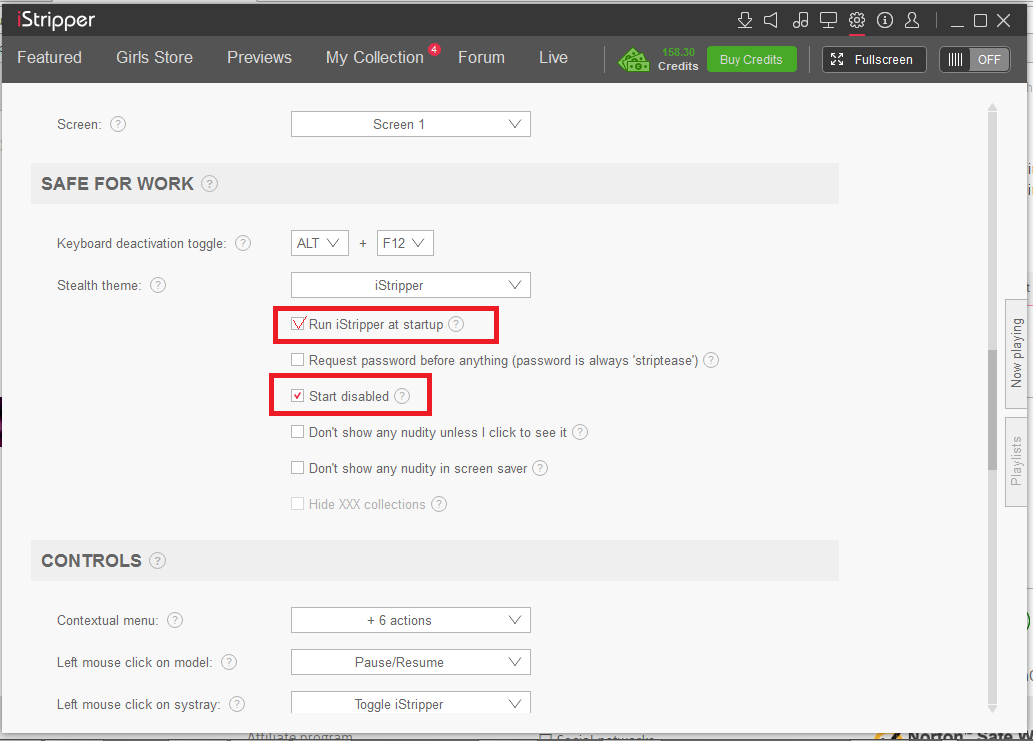Open the user account profile icon
This screenshot has width=1033, height=741.
tap(912, 20)
